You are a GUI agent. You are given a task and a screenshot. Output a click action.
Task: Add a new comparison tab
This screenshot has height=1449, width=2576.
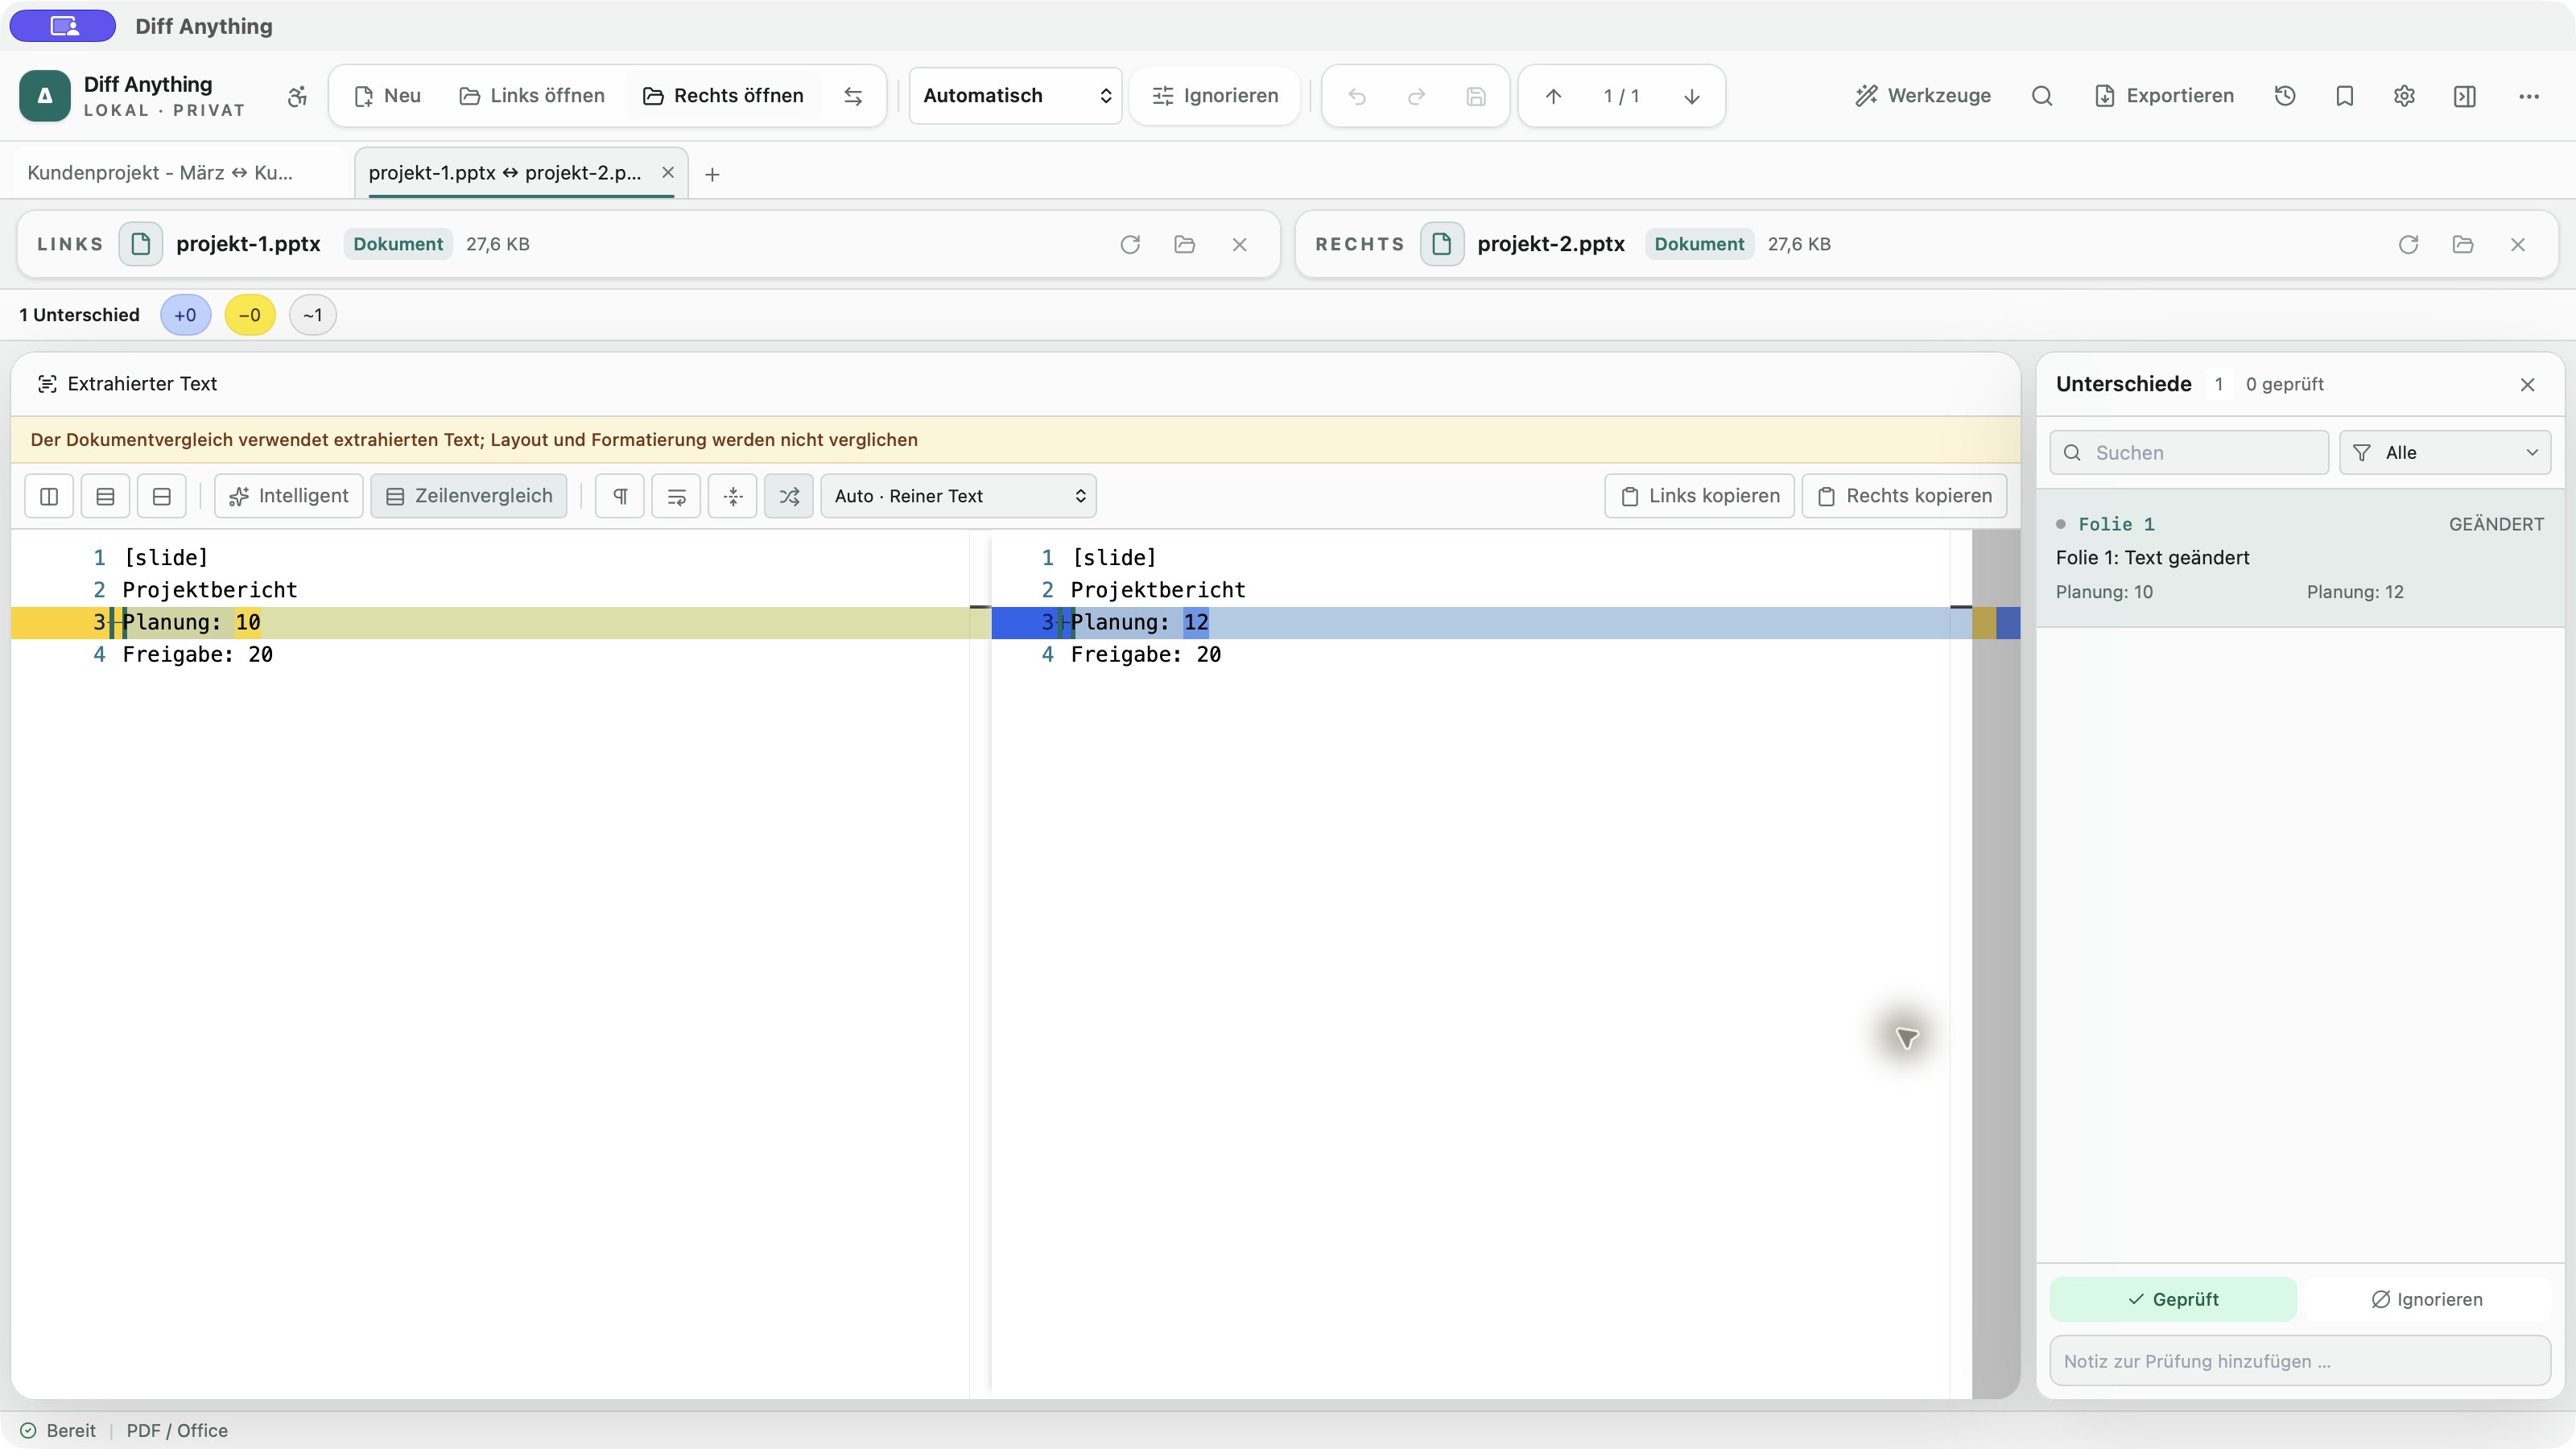coord(712,174)
